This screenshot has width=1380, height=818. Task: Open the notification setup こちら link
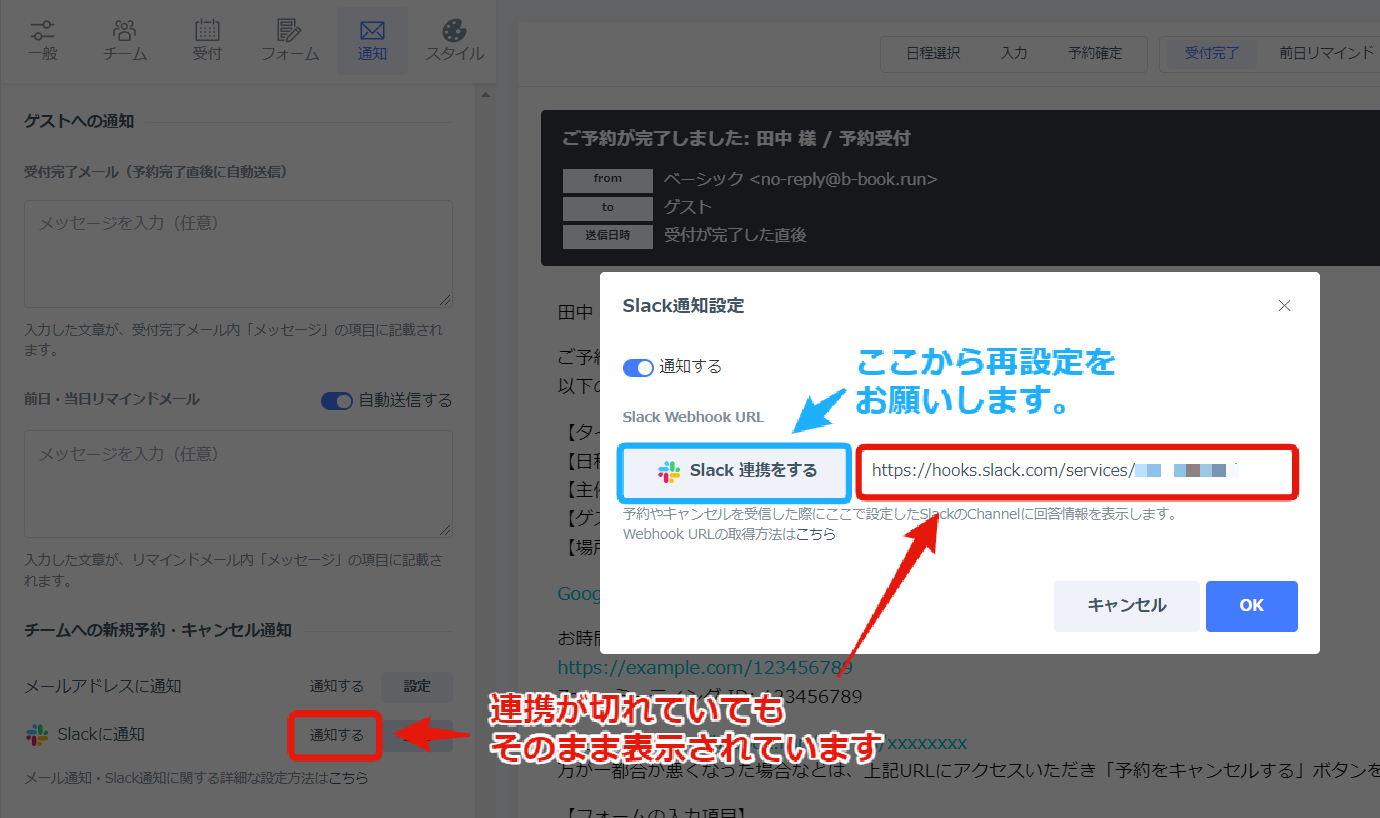pos(348,777)
